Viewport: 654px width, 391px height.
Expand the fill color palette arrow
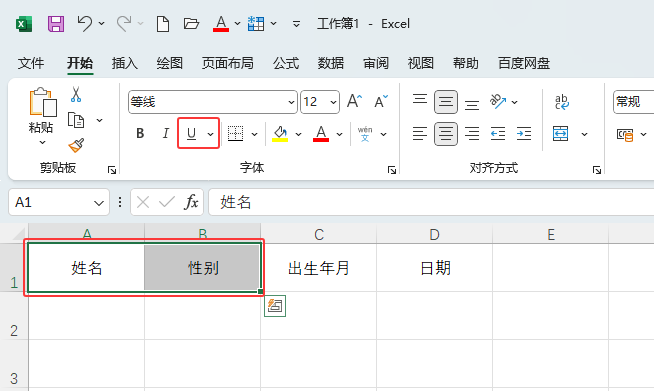click(x=299, y=134)
